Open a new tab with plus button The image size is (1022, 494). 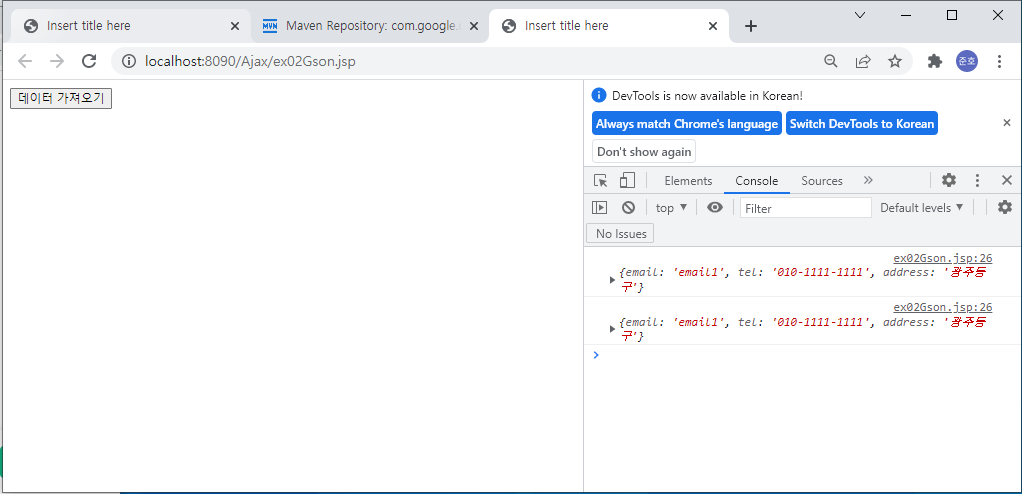(x=751, y=26)
